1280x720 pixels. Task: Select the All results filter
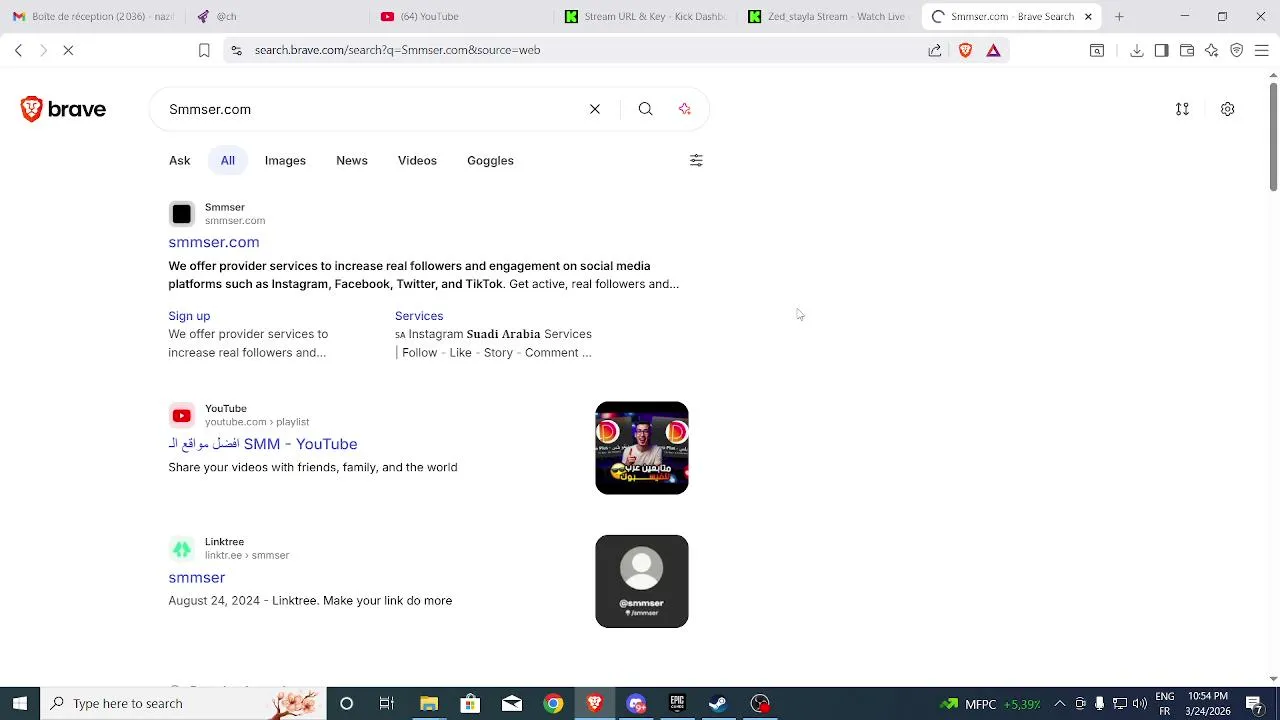(x=228, y=160)
